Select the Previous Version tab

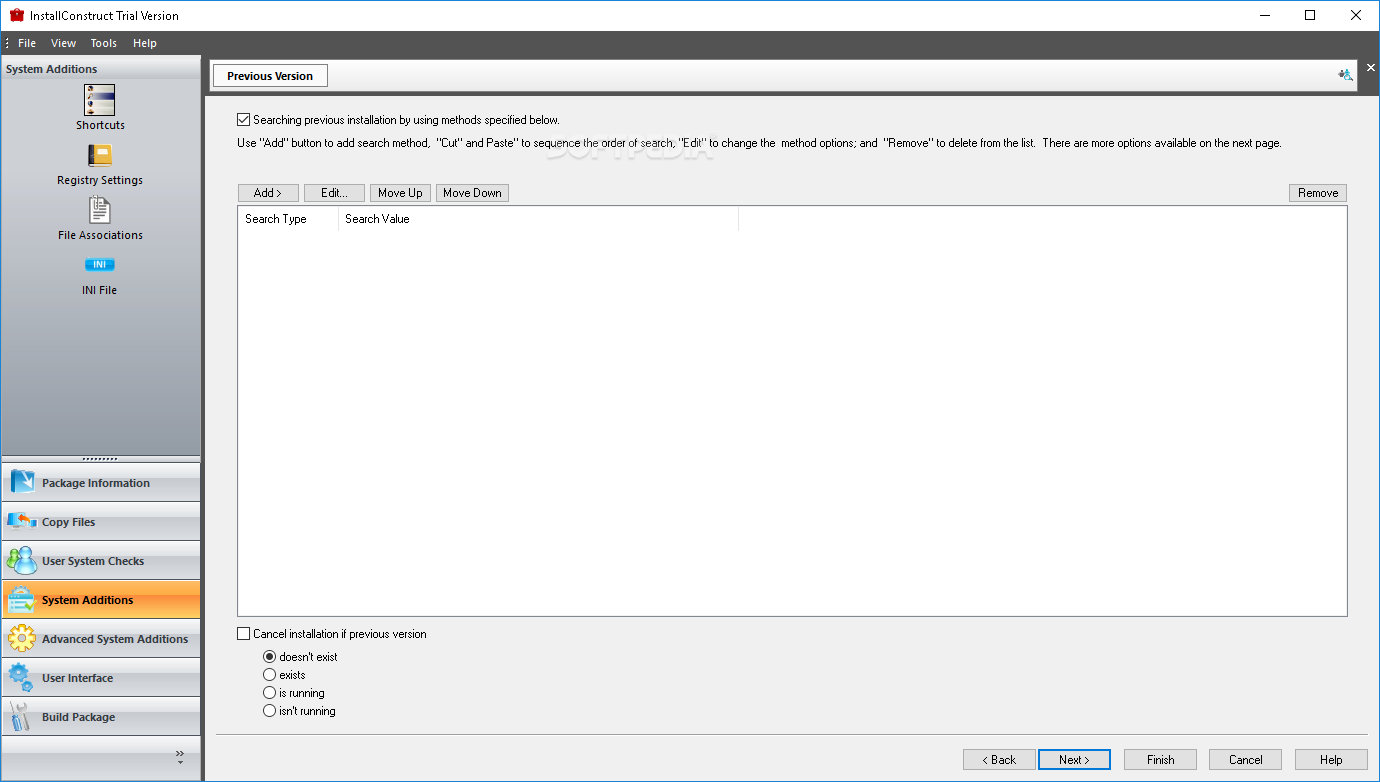point(270,76)
